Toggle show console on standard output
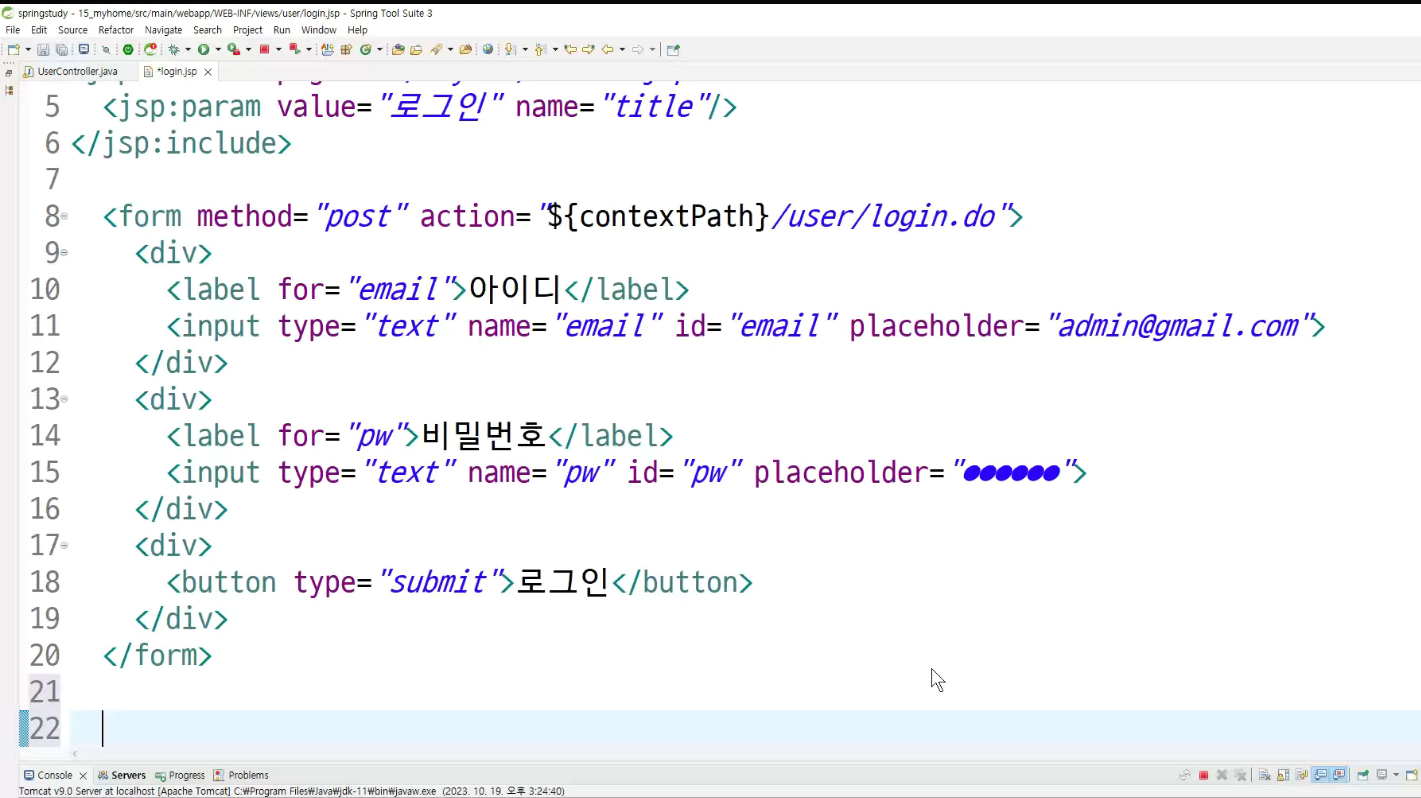The image size is (1421, 798). [1321, 775]
